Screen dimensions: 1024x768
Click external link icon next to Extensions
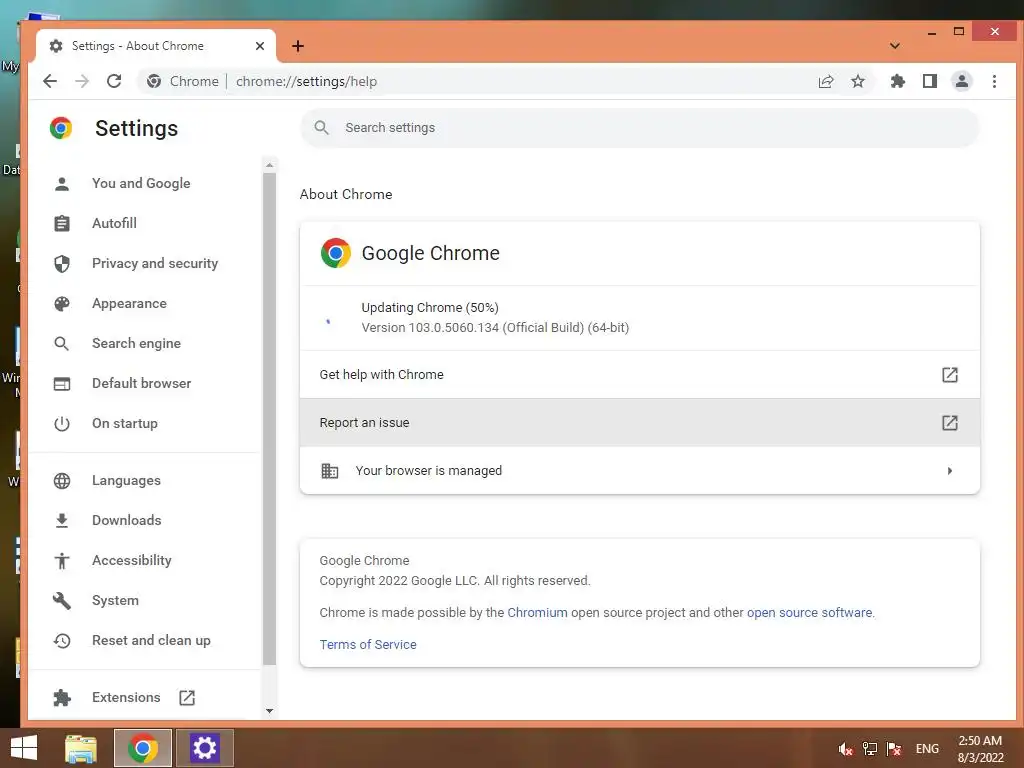187,697
